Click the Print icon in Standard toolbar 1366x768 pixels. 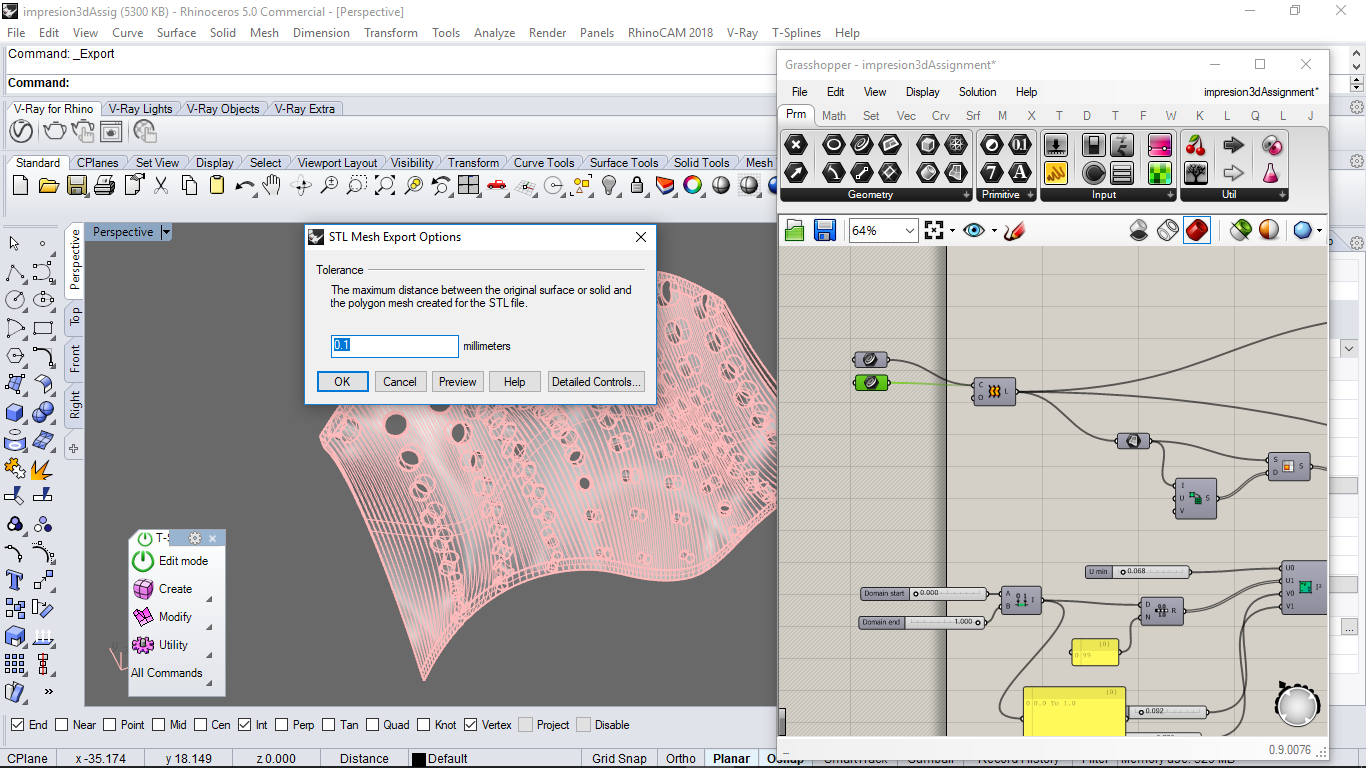105,185
